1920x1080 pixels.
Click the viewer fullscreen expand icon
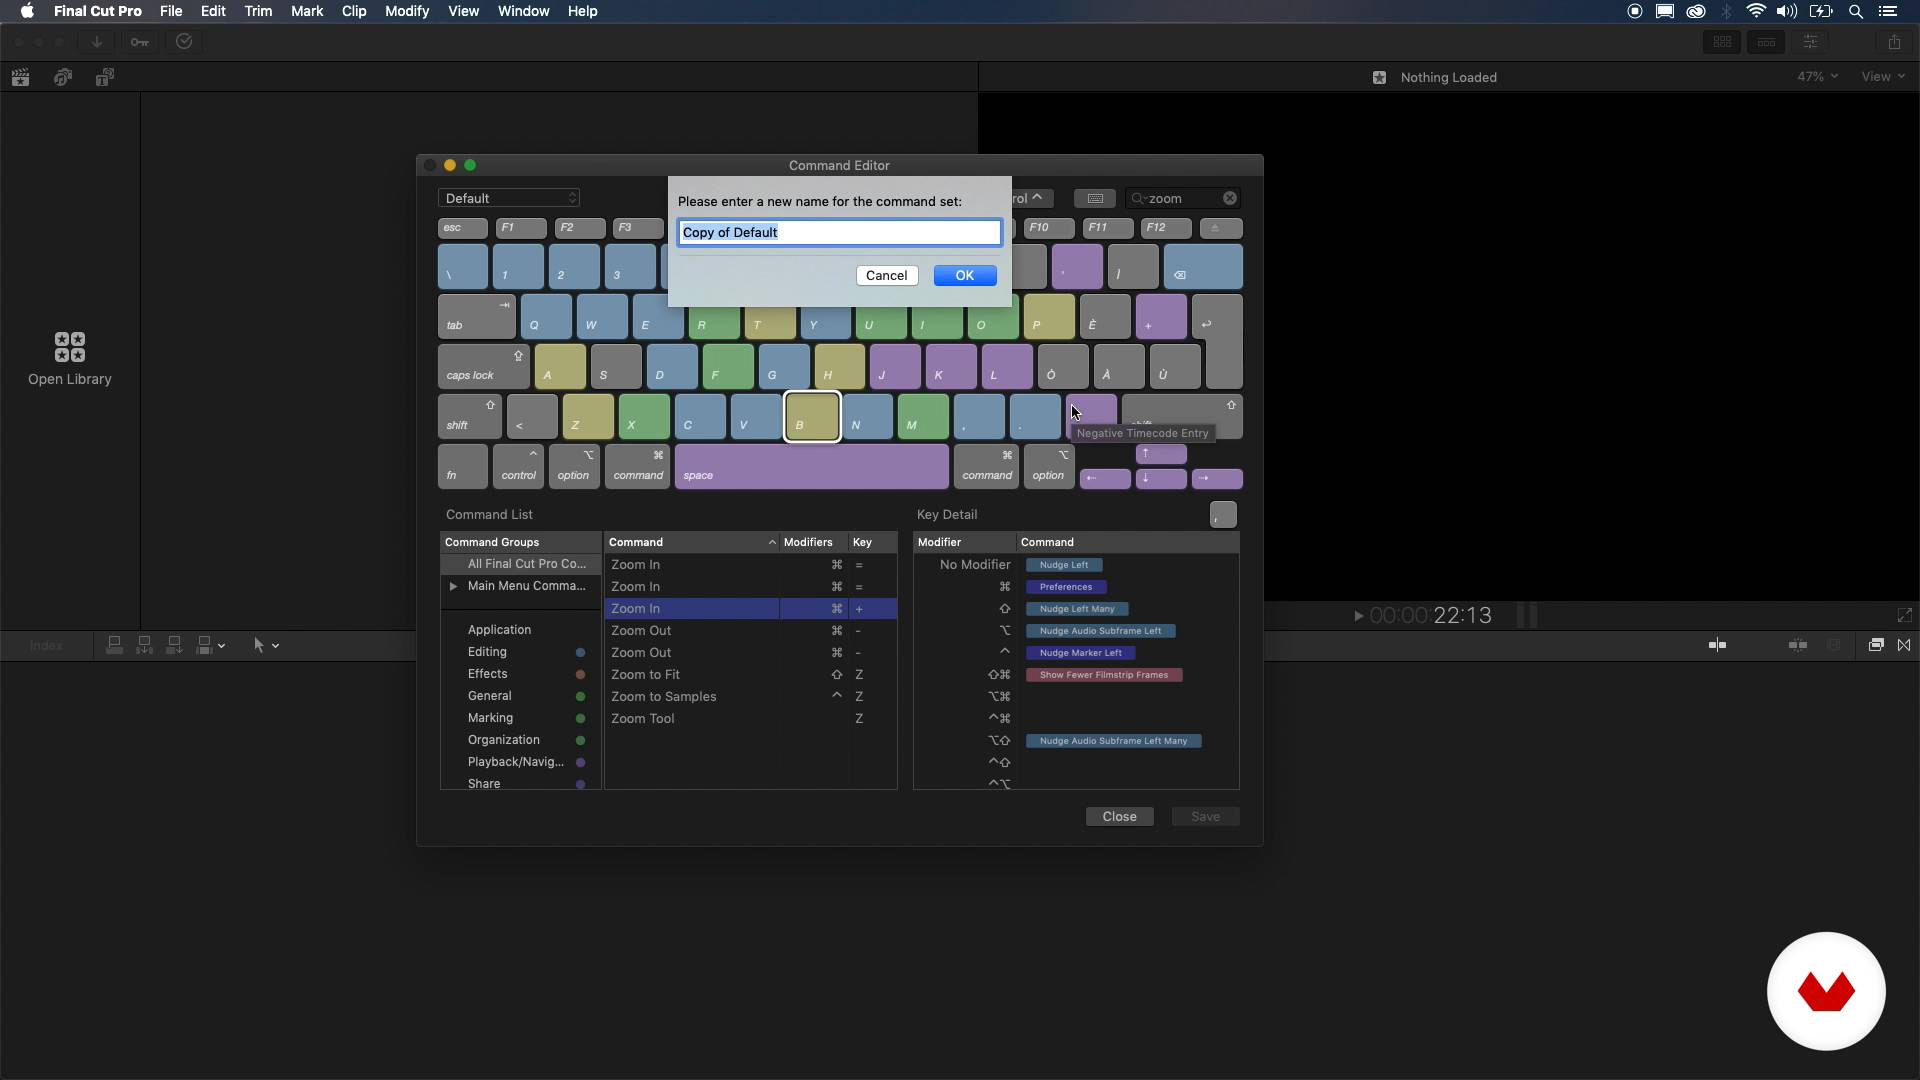click(1904, 616)
